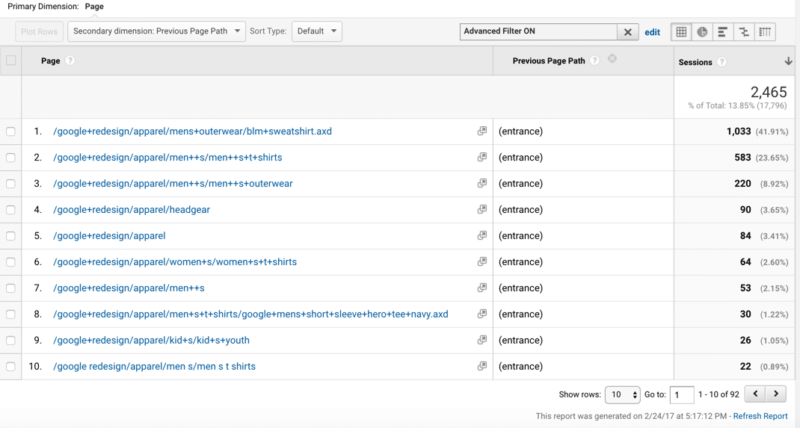Tick the checkbox beside /google+redesign/apparel row
Image resolution: width=800 pixels, height=428 pixels.
[x=11, y=236]
